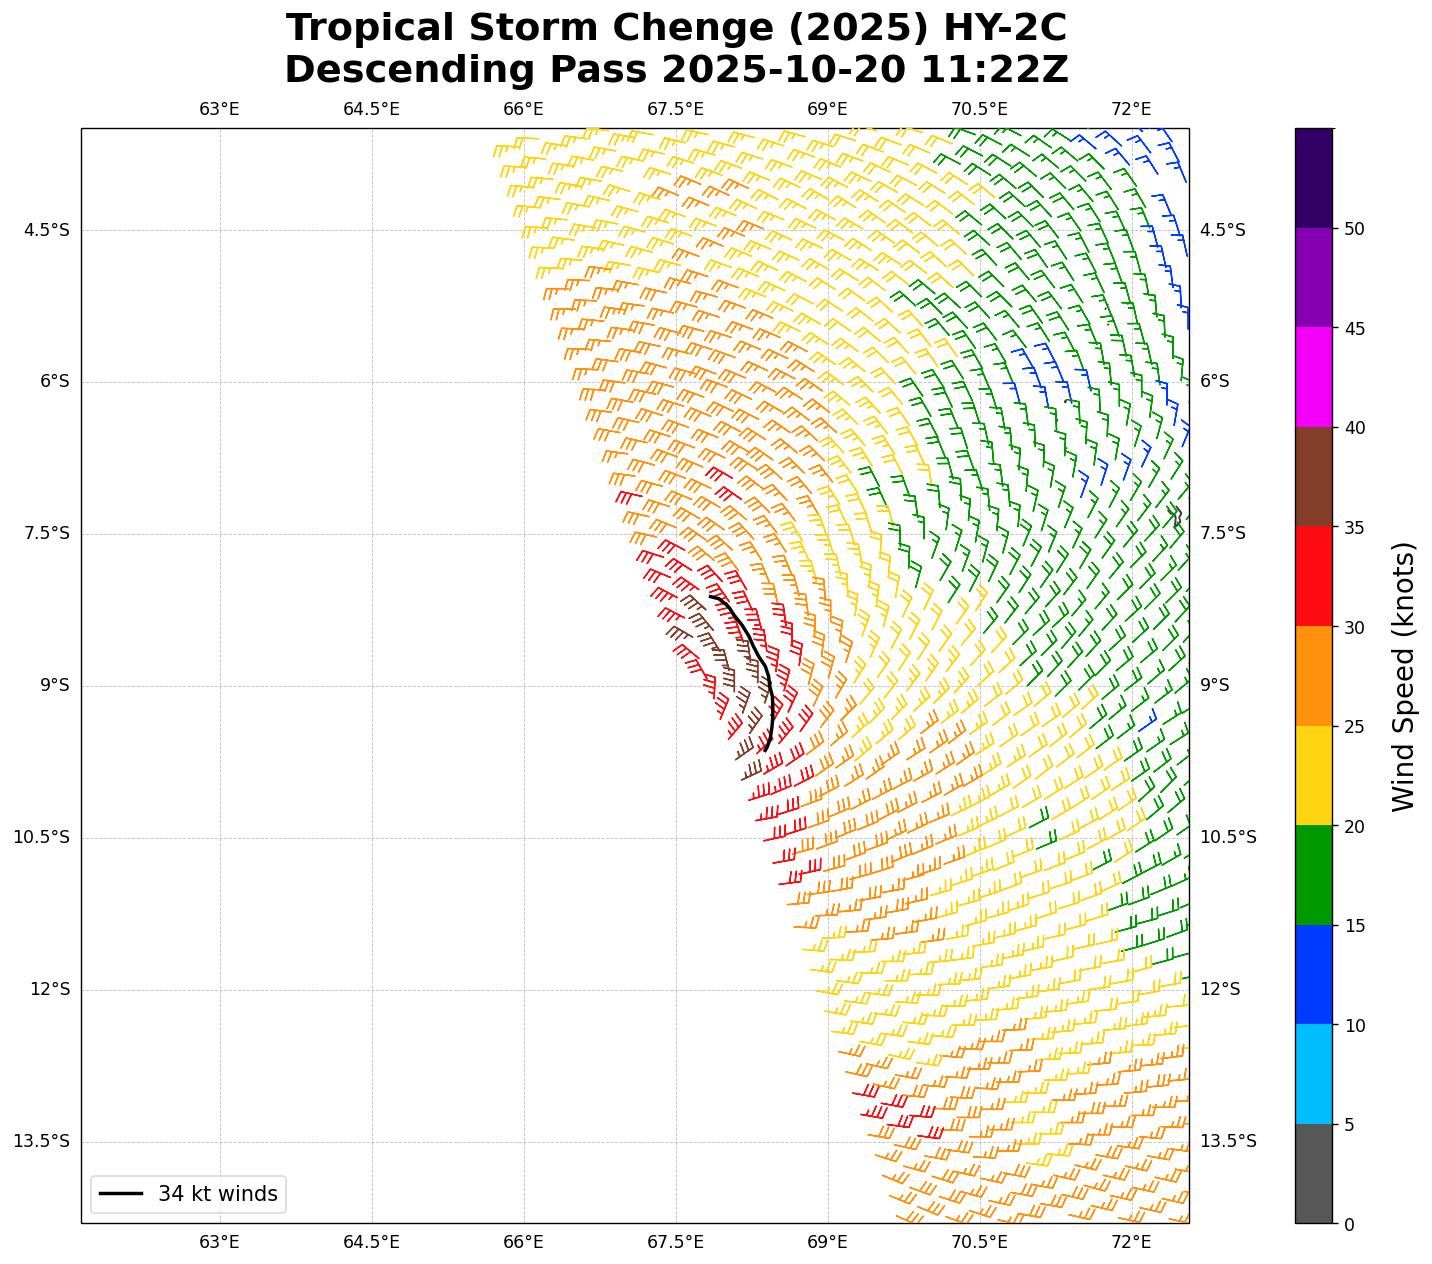Screen dimensions: 1432x1264
Task: Pick the orange 25-30 knot colorbar band
Action: [1313, 676]
